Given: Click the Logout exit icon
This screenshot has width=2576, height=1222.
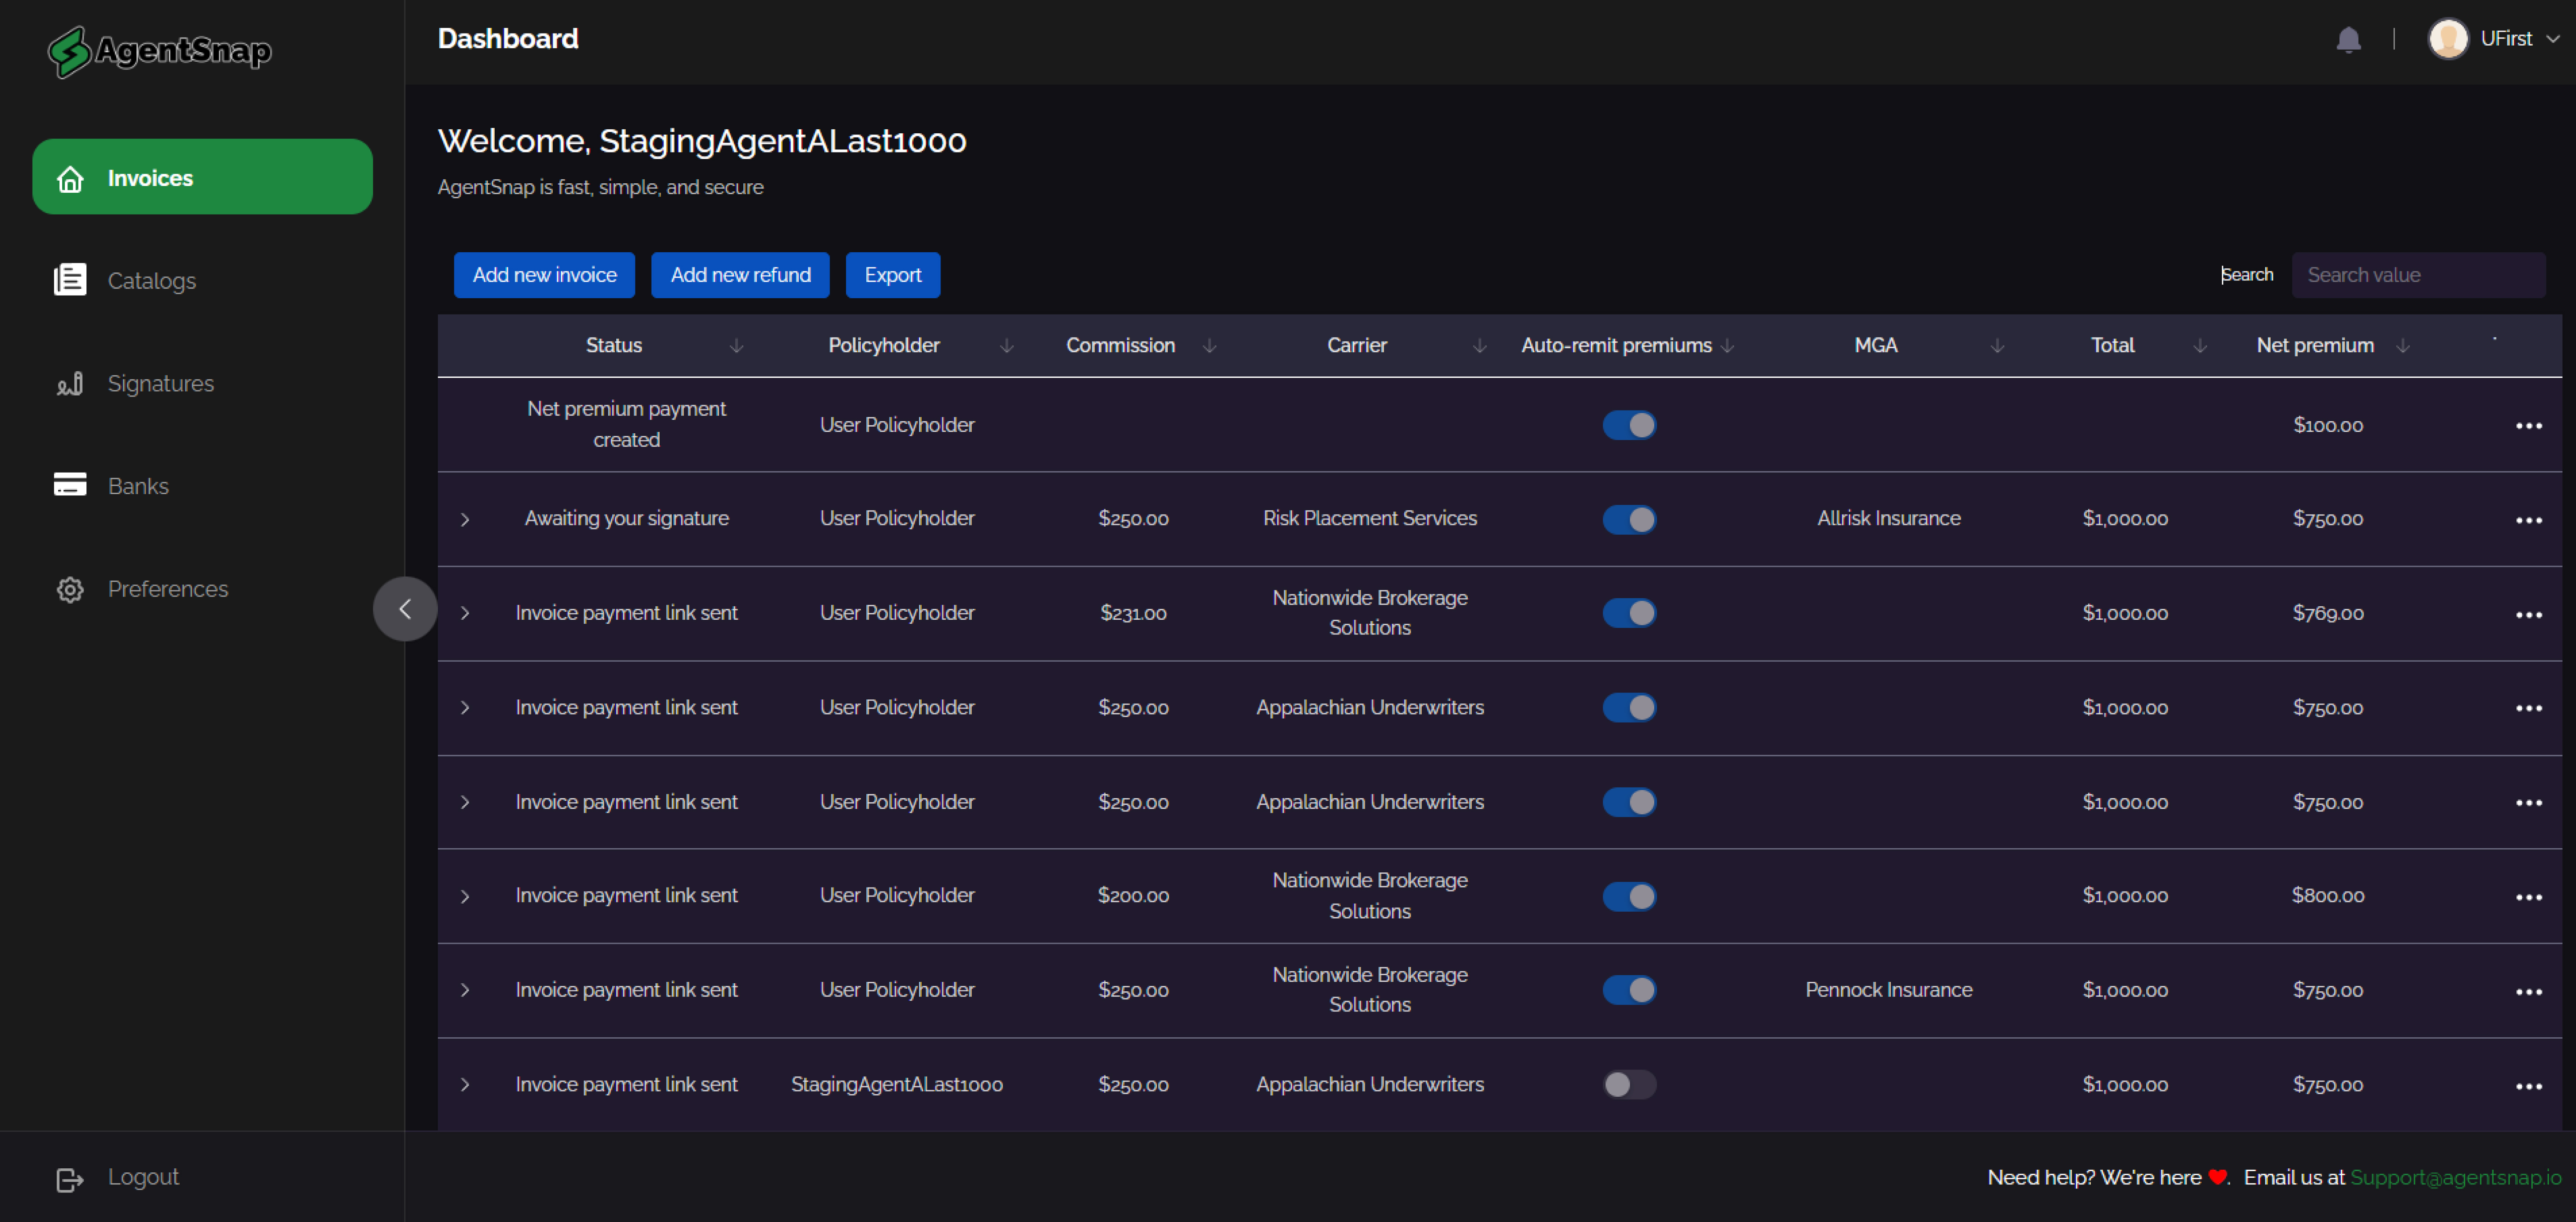Looking at the screenshot, I should point(70,1179).
